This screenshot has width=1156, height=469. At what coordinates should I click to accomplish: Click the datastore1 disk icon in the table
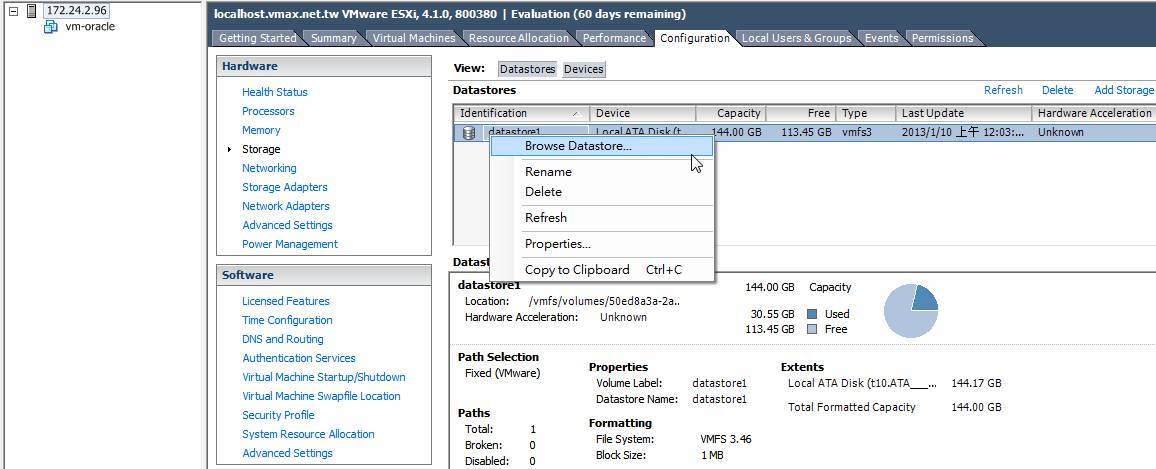[469, 133]
